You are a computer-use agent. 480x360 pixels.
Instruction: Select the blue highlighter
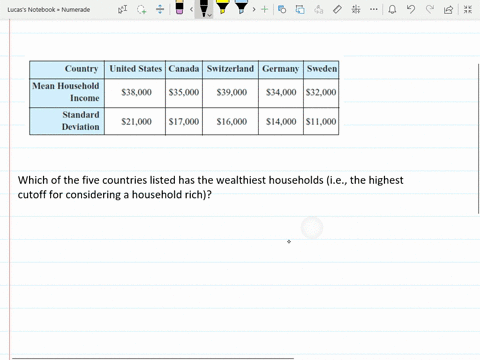241,7
